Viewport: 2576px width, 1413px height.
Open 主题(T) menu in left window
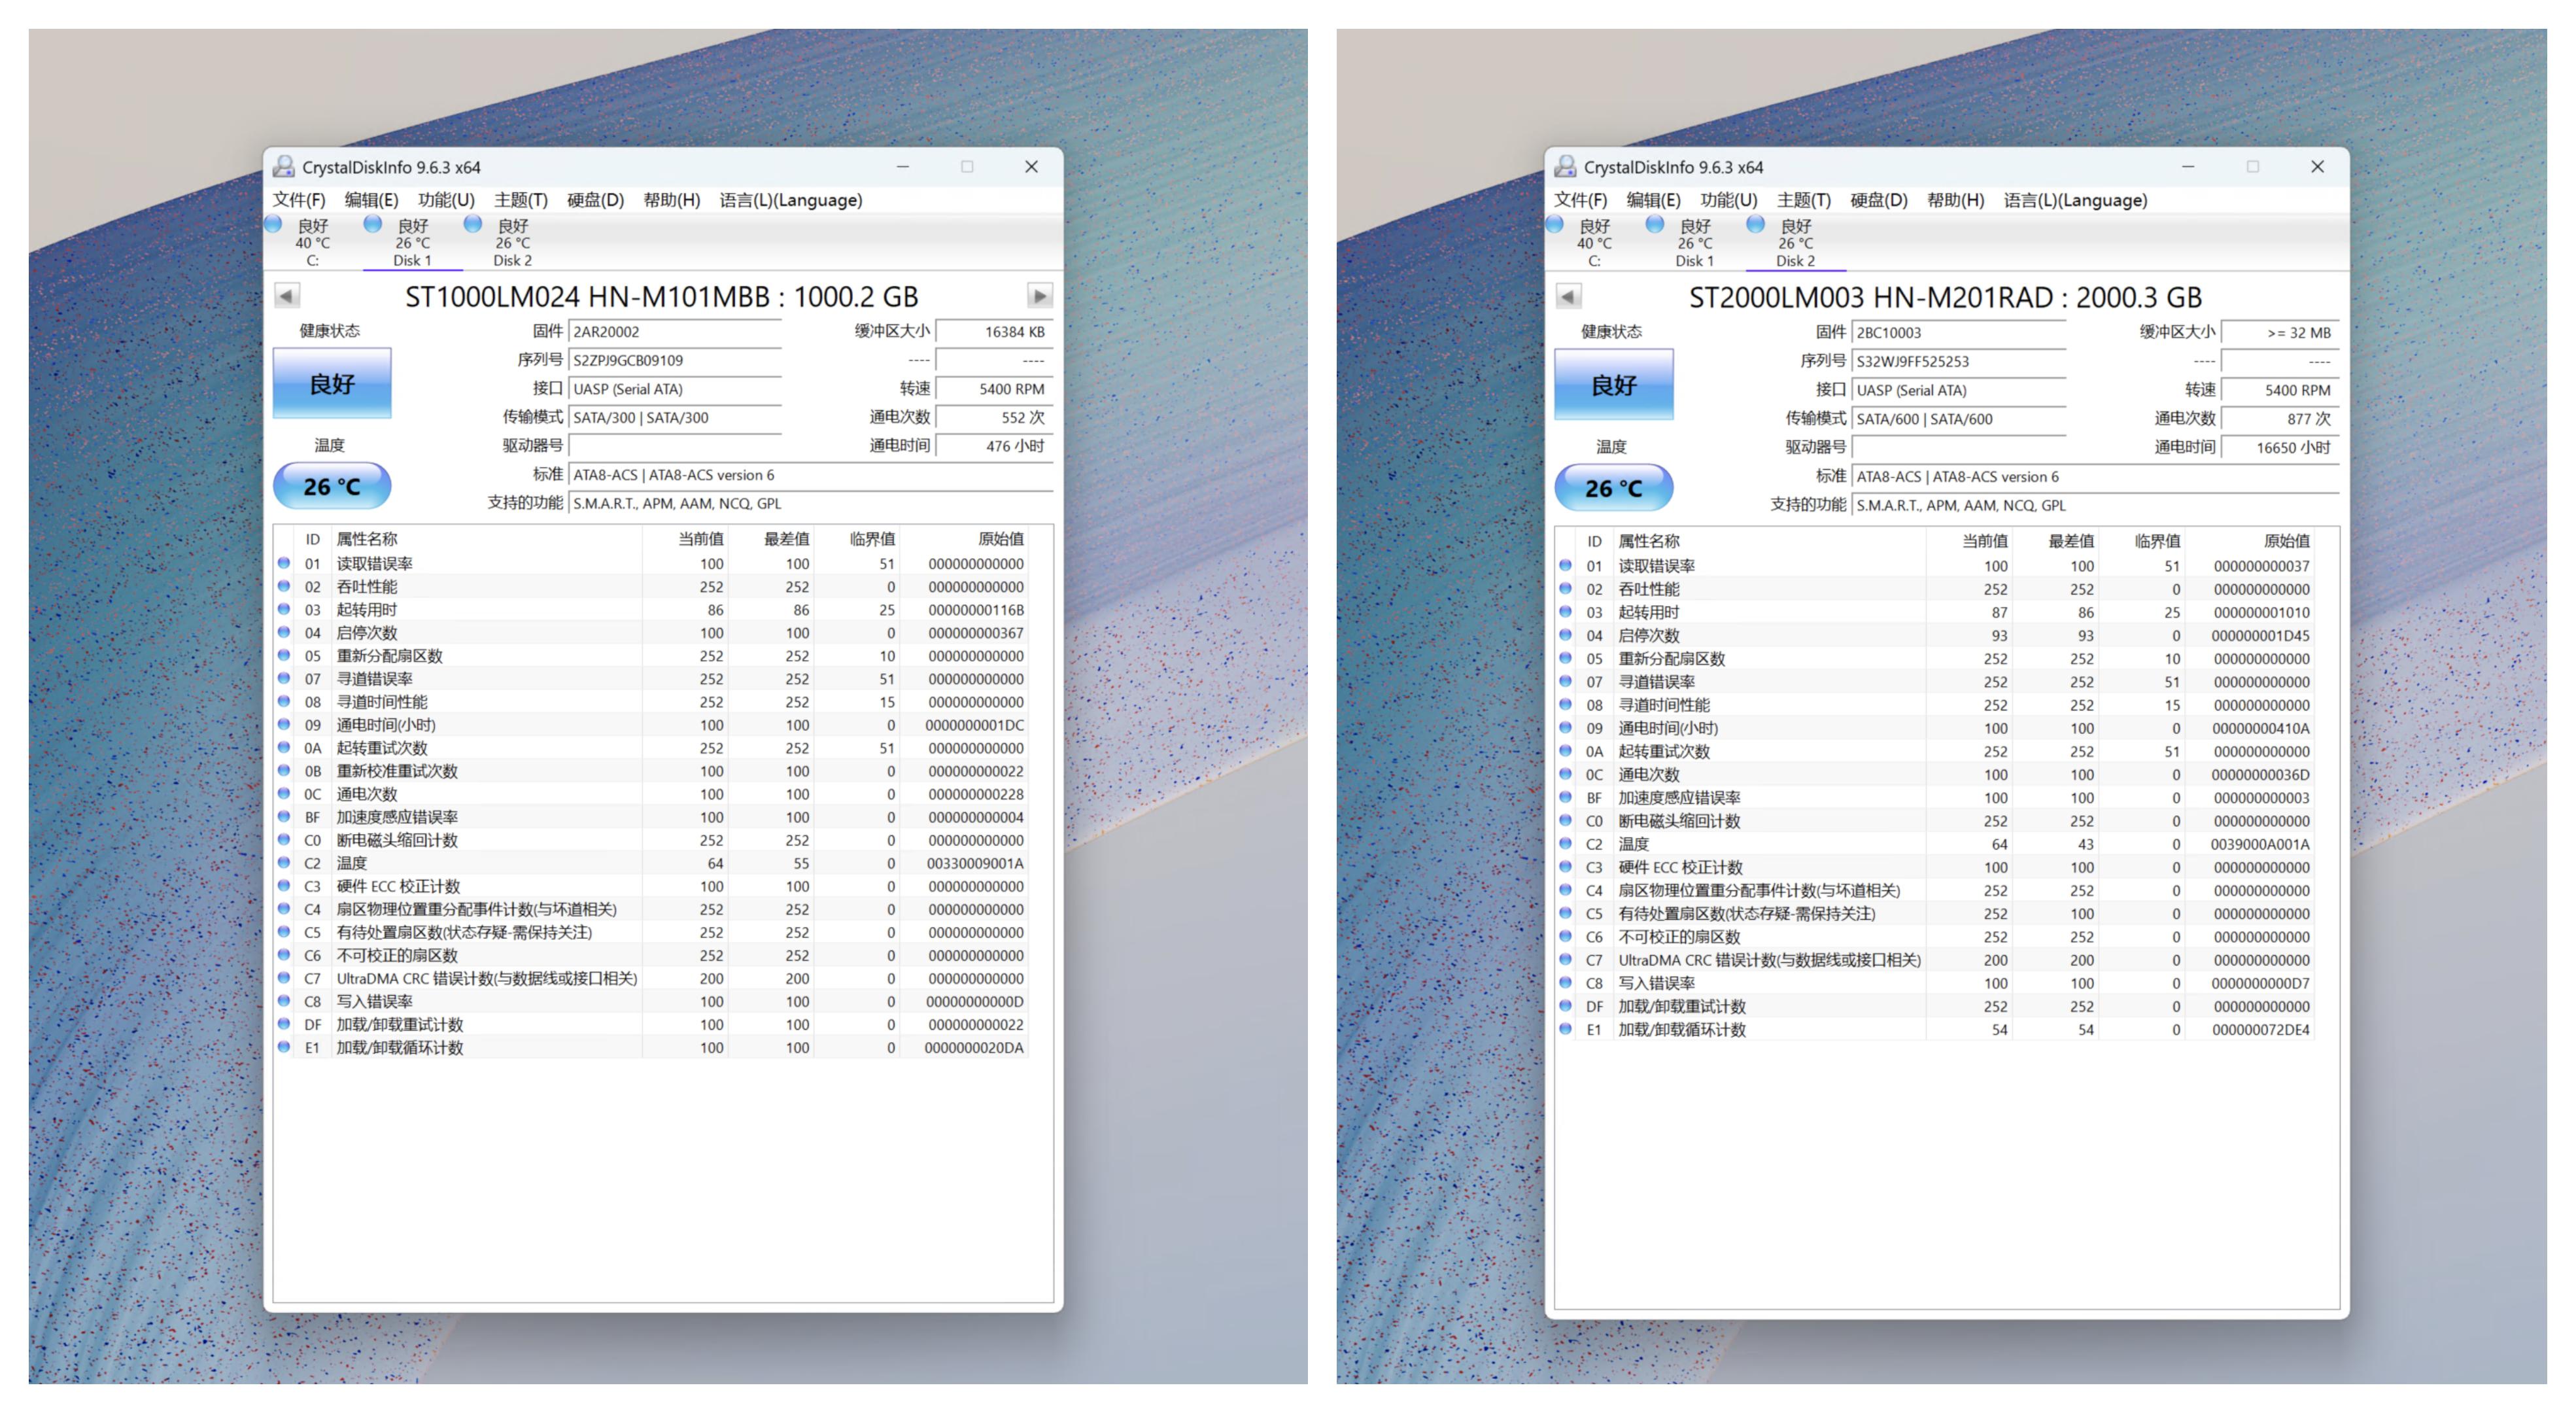pos(520,200)
